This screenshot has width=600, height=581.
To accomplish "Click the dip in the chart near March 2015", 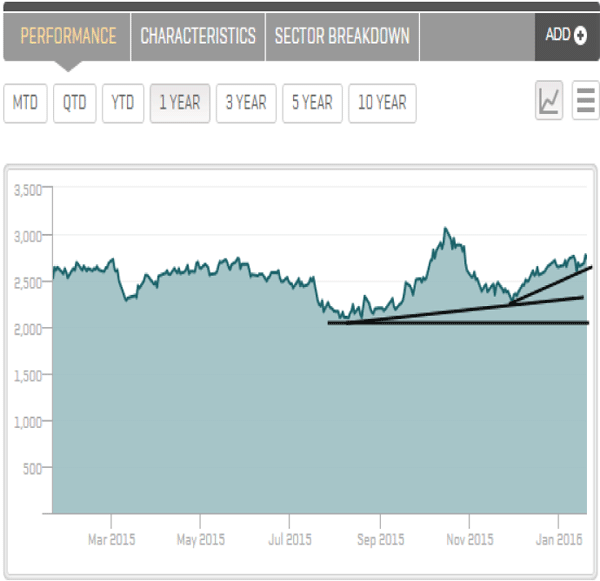I will tap(127, 298).
